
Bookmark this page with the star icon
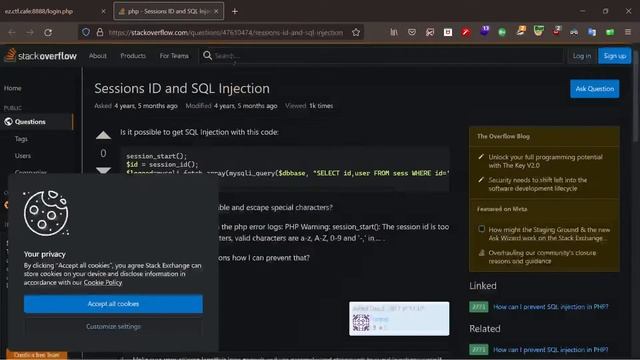[356, 32]
